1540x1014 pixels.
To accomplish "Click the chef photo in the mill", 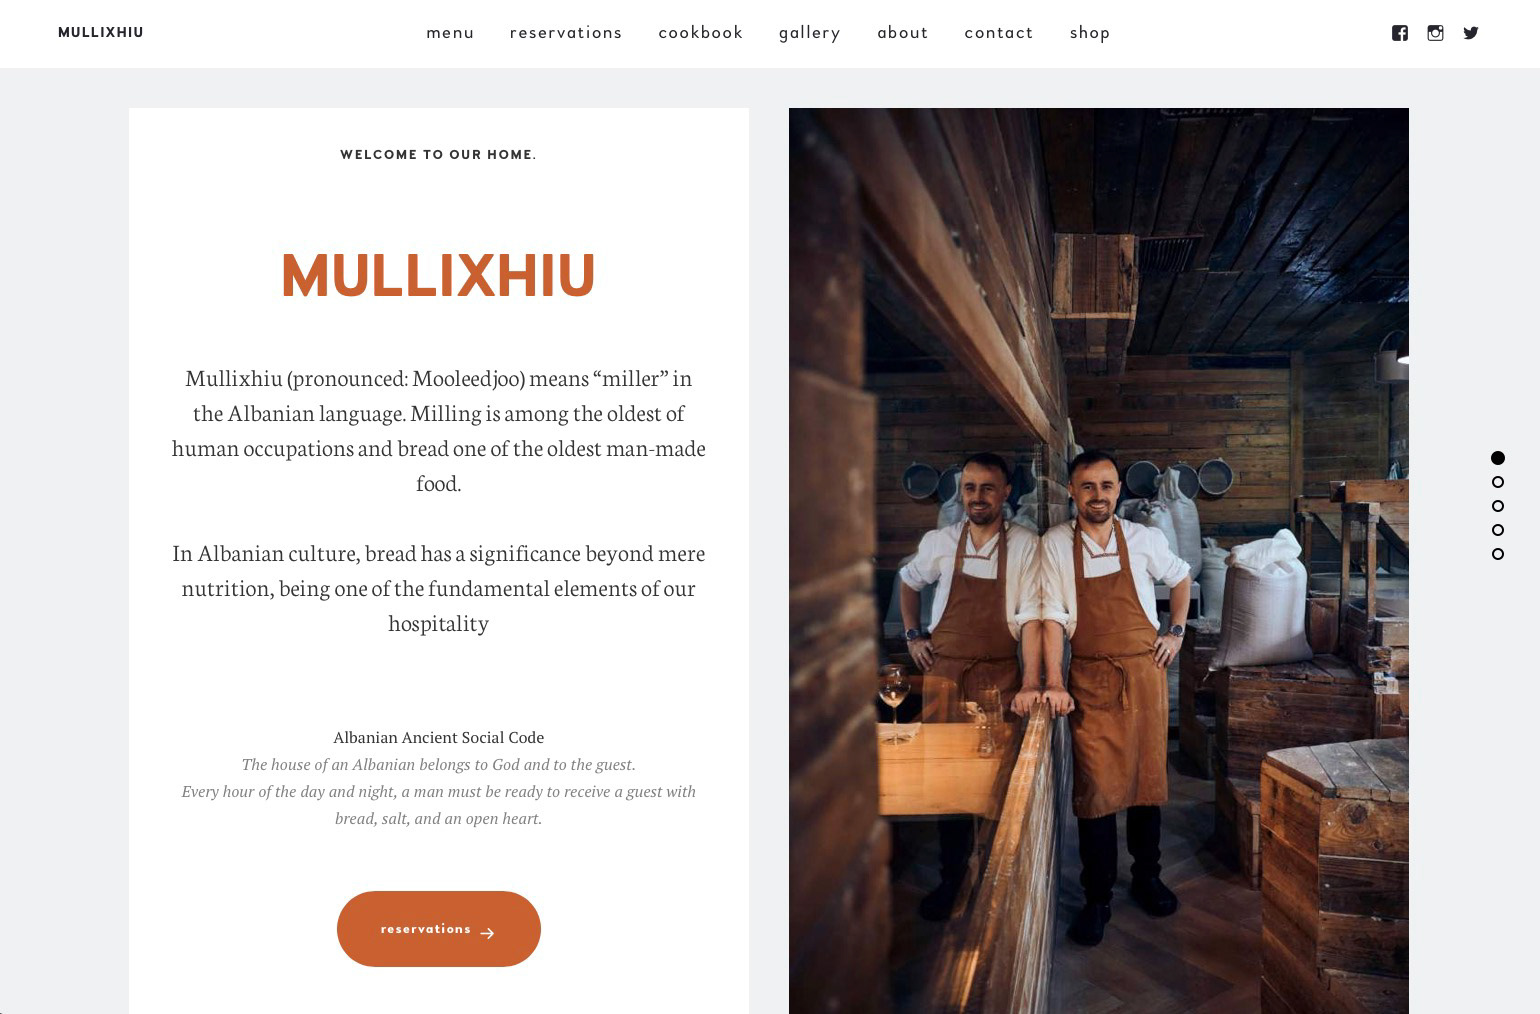I will pos(1099,561).
